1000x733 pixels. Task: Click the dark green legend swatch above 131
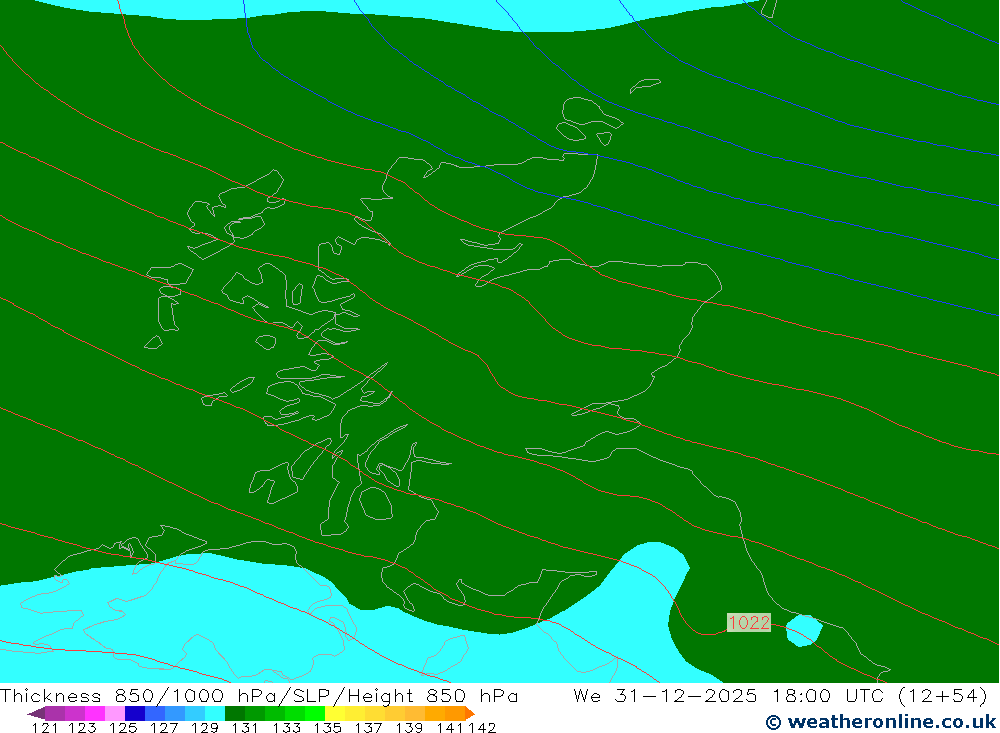(x=235, y=713)
